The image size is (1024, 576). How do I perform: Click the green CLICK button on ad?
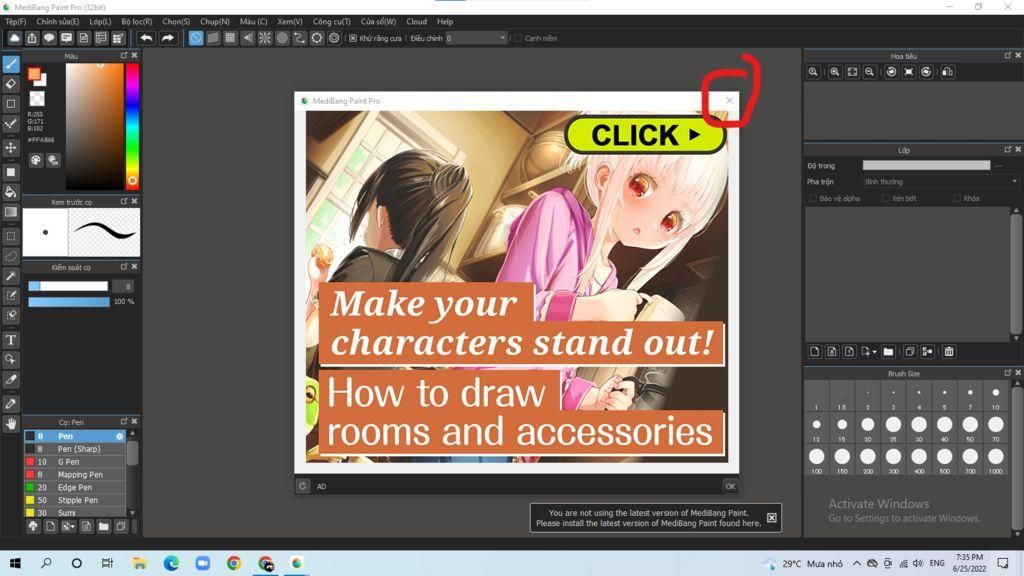point(645,135)
